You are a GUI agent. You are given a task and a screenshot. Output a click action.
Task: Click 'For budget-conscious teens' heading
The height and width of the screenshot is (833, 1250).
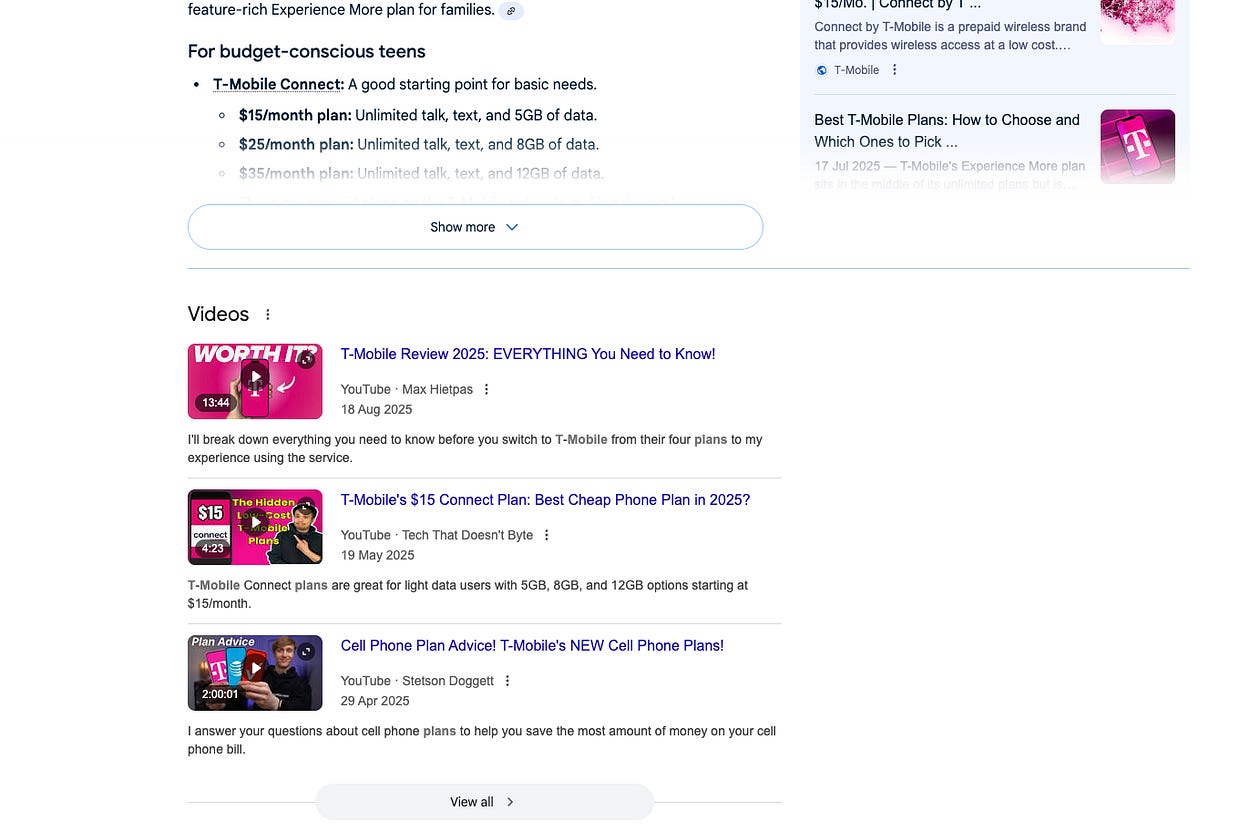click(x=307, y=52)
